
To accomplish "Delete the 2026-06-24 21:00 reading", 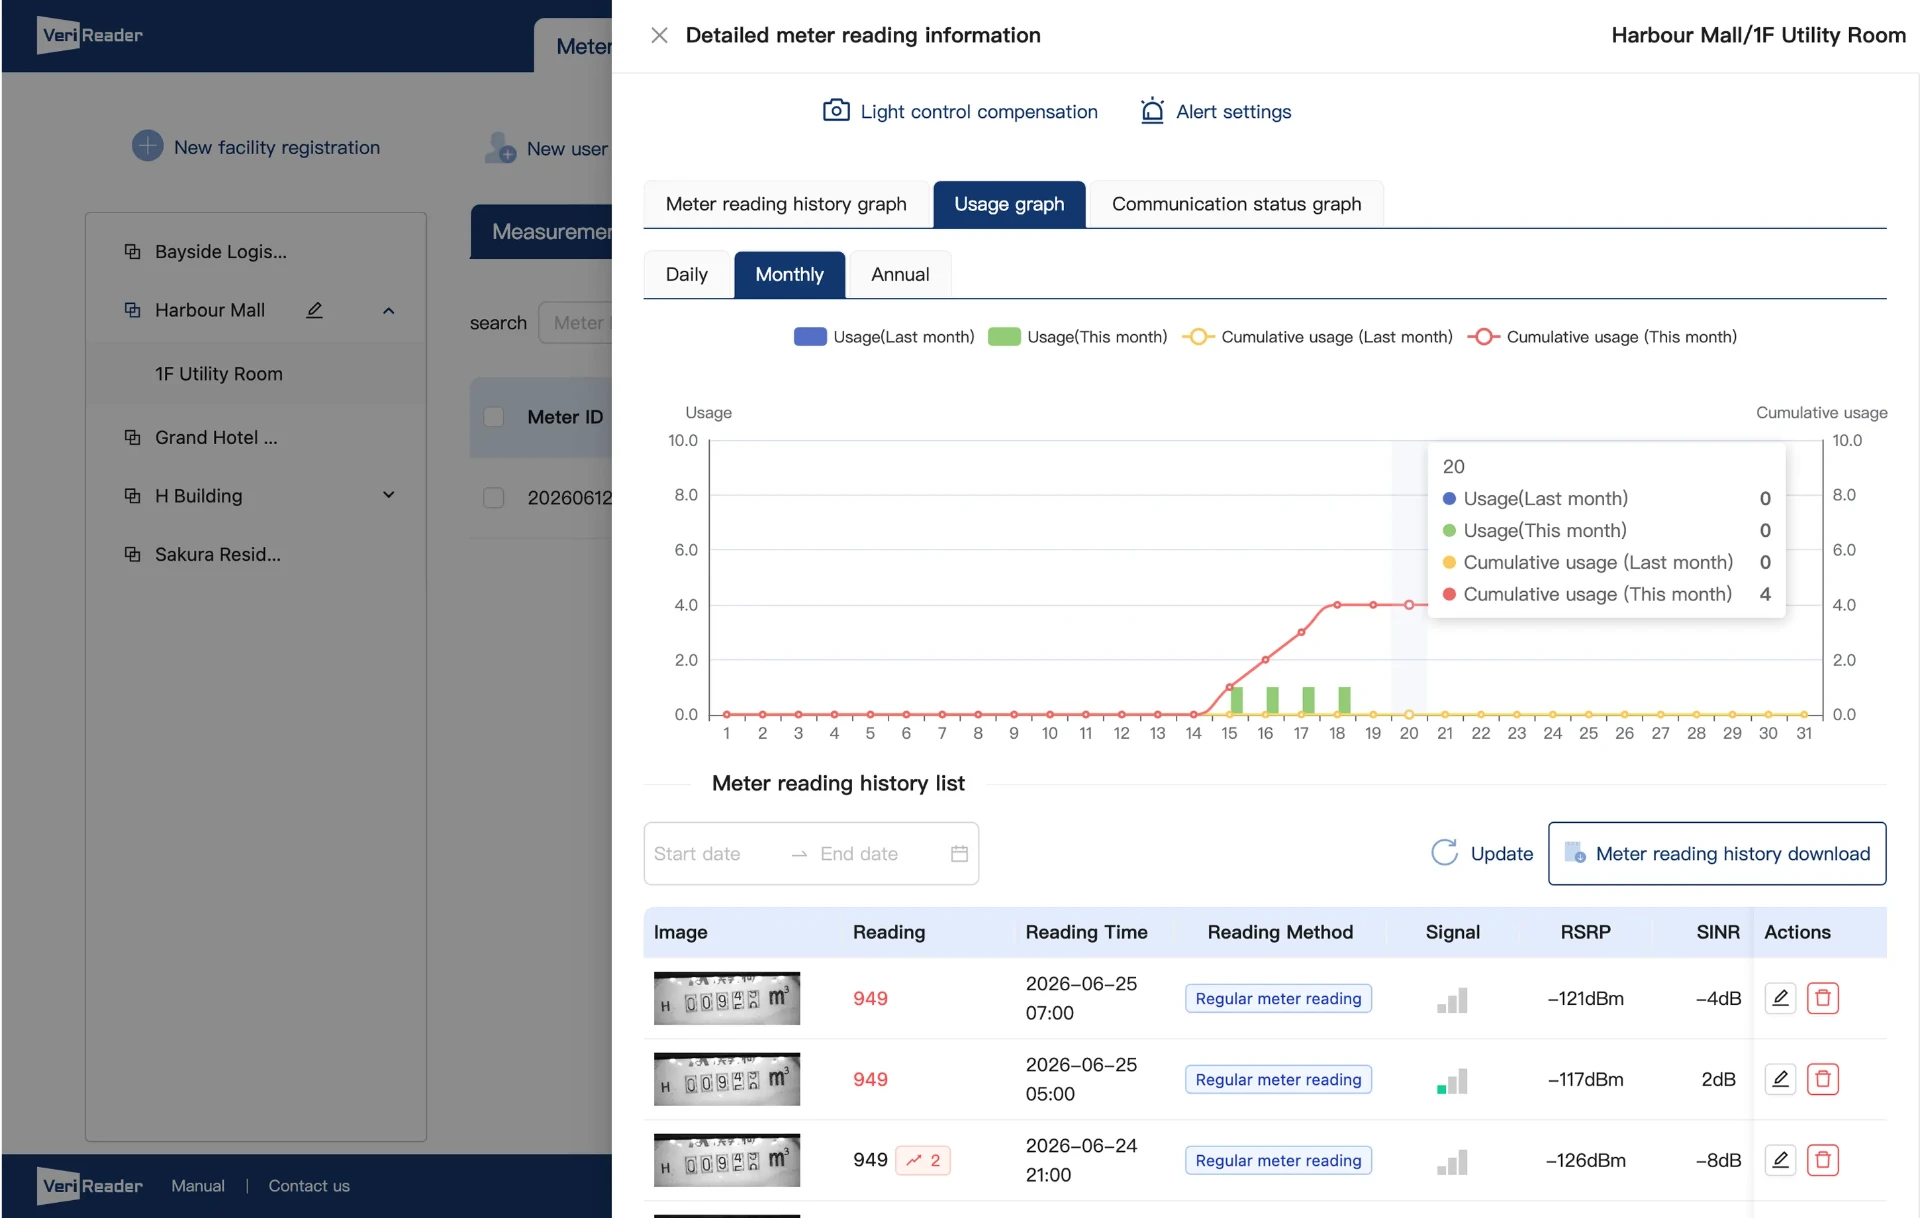I will [1823, 1160].
